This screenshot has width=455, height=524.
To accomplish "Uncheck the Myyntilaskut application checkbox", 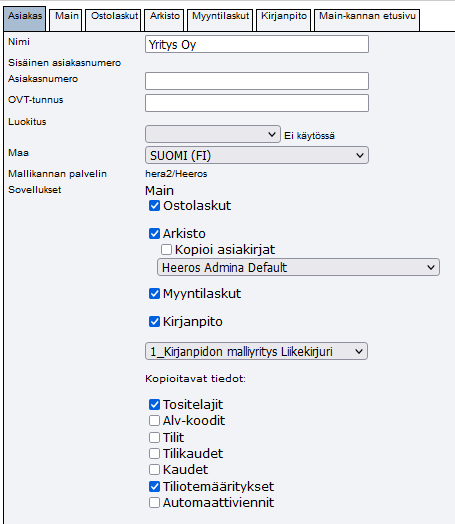I will (x=154, y=294).
